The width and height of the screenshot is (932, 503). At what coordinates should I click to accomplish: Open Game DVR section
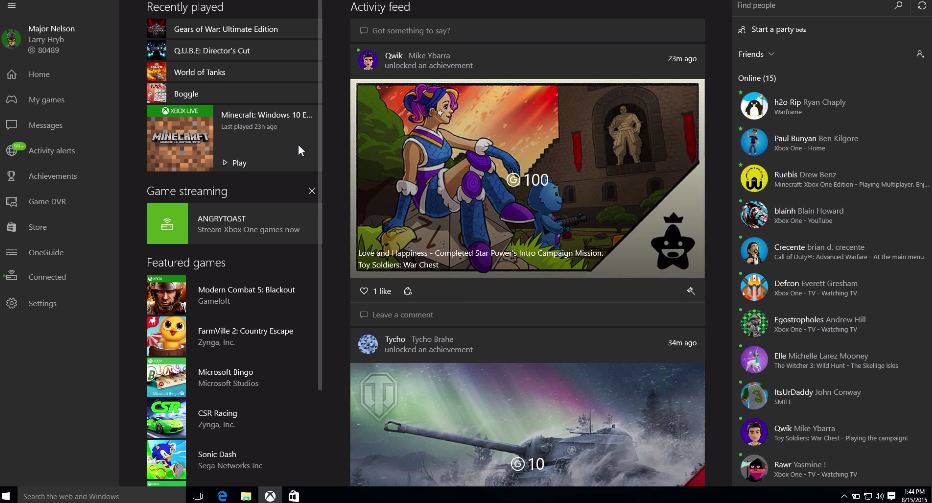click(47, 202)
